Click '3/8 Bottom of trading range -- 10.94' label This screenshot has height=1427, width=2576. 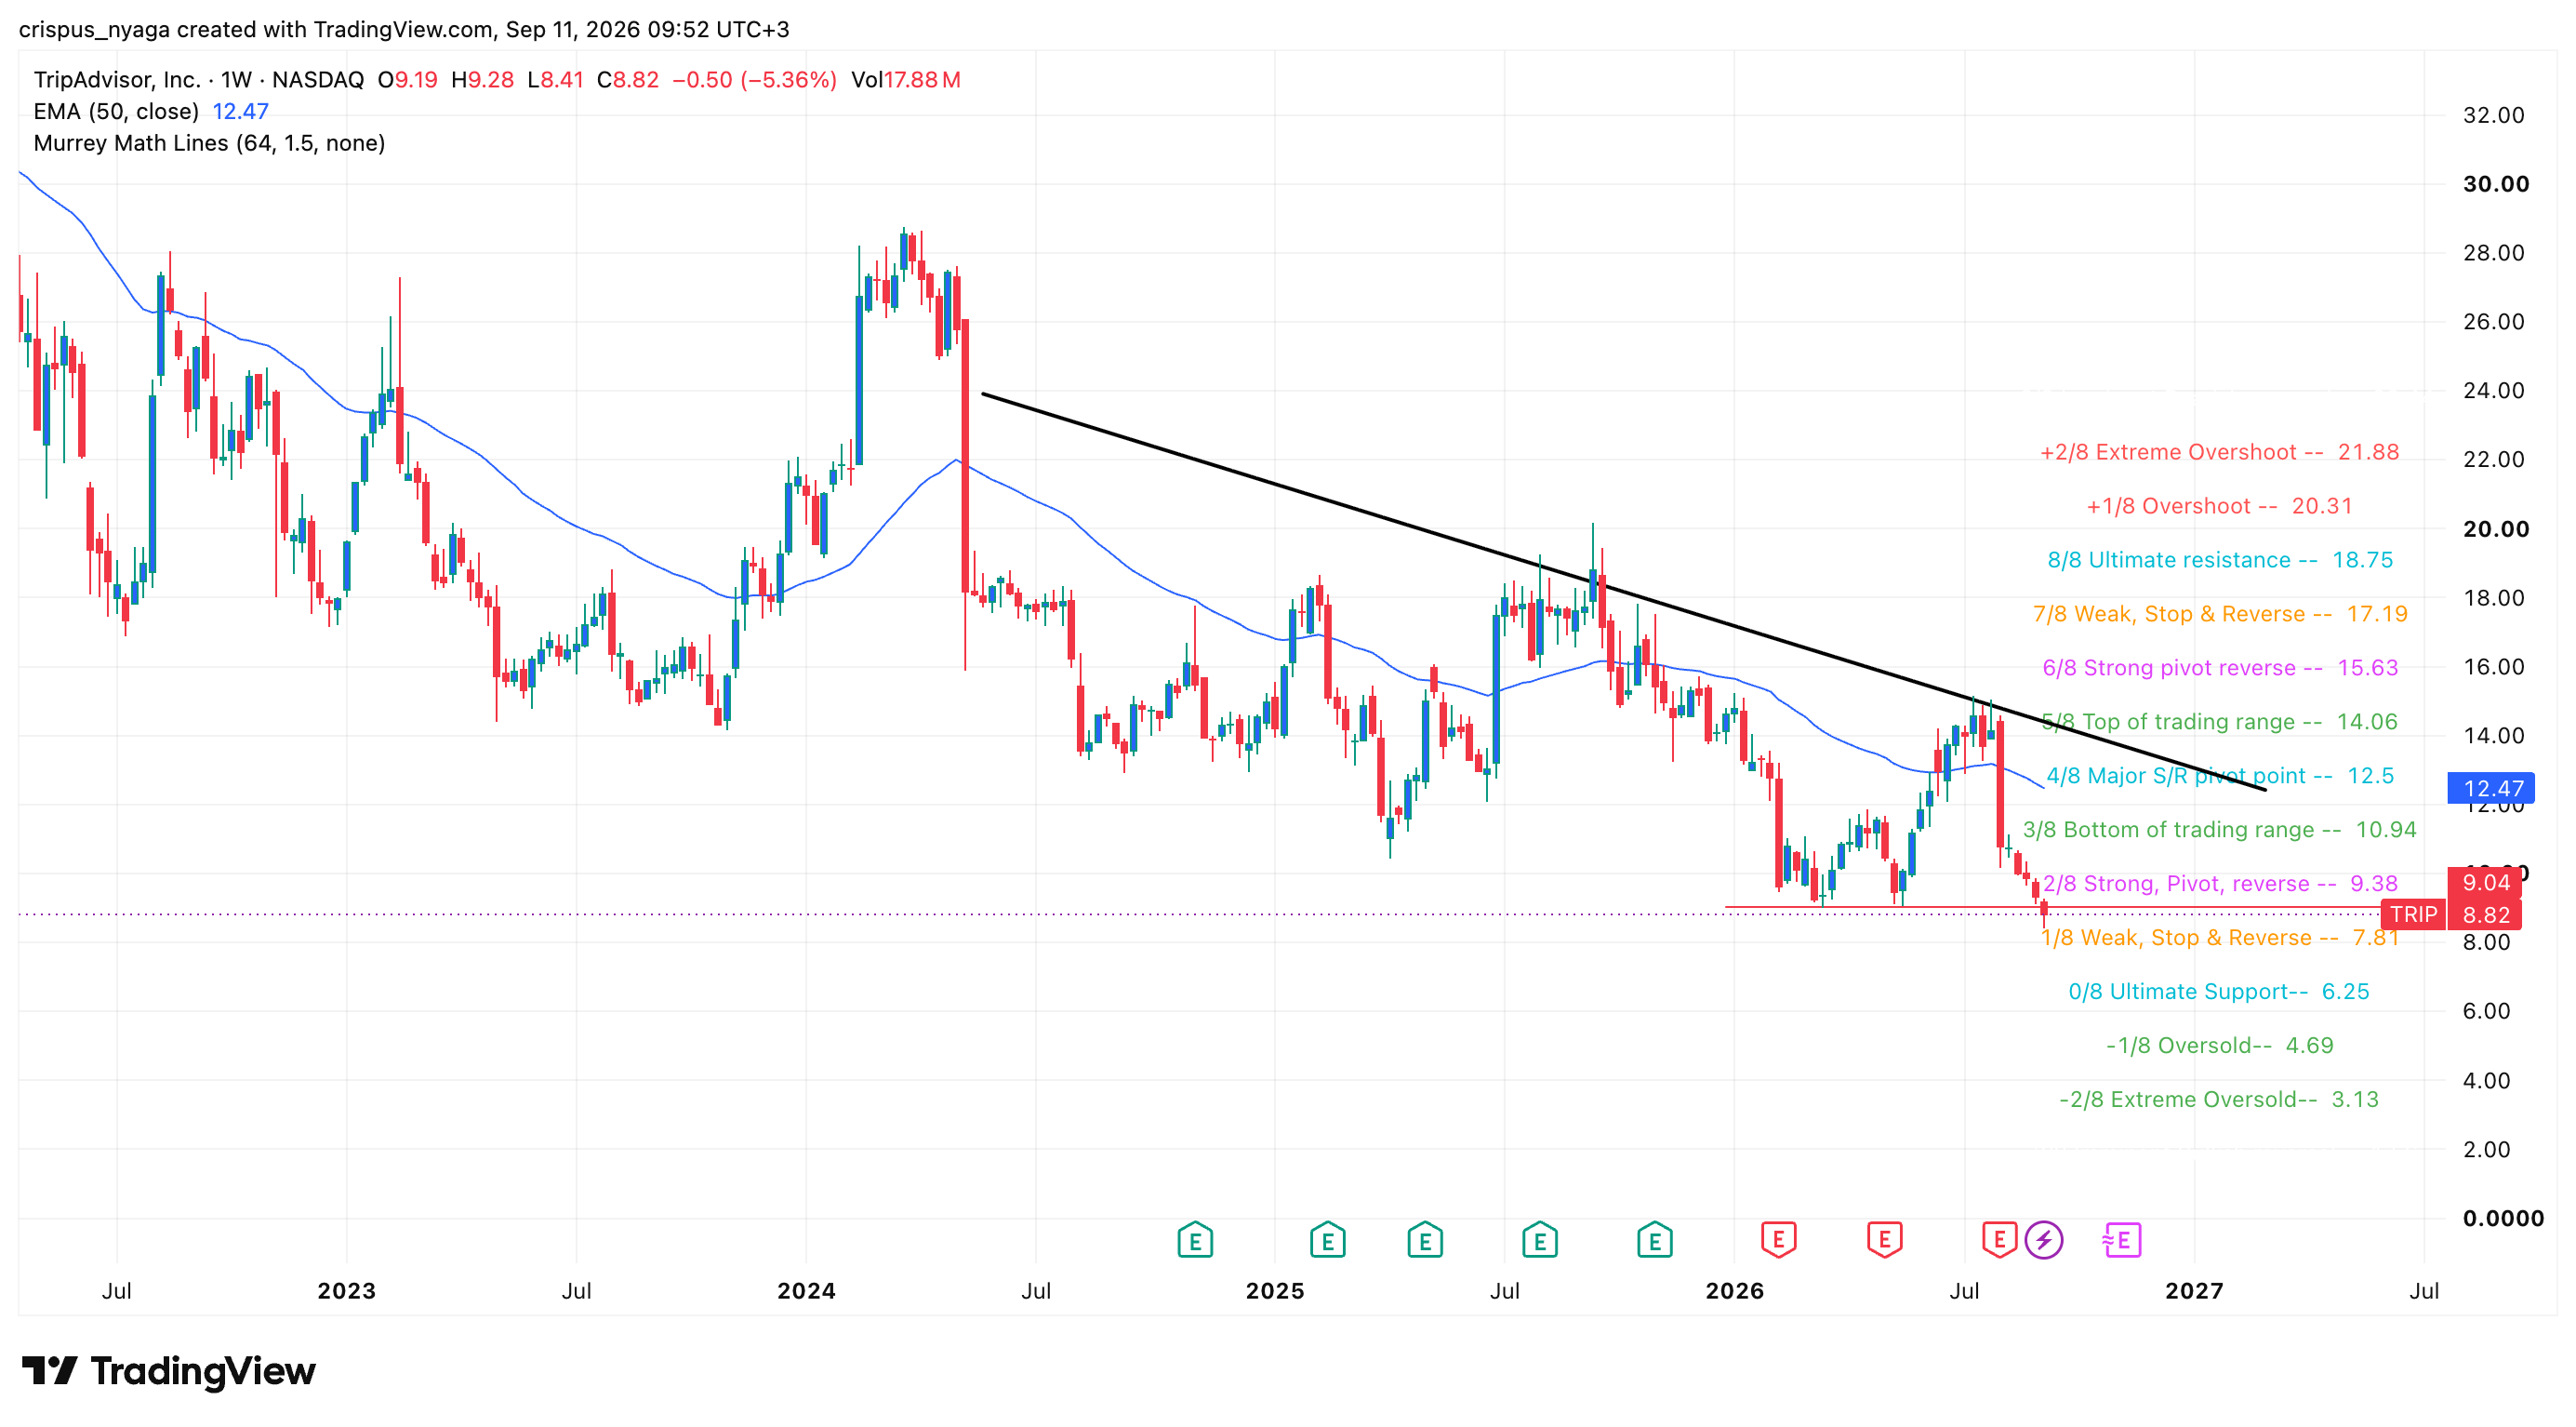click(x=2219, y=830)
